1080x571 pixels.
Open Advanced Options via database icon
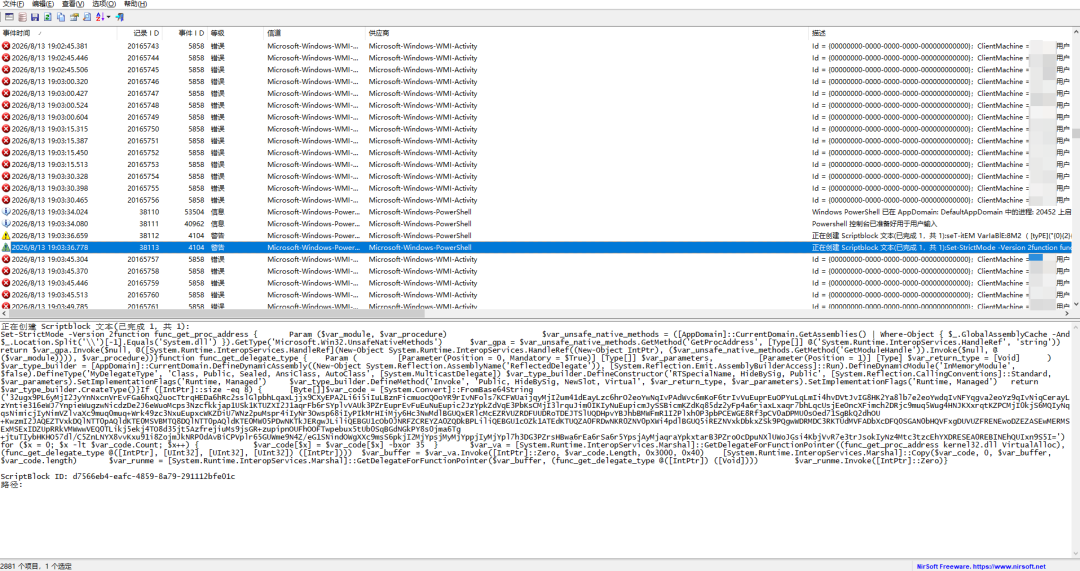pyautogui.click(x=22, y=17)
